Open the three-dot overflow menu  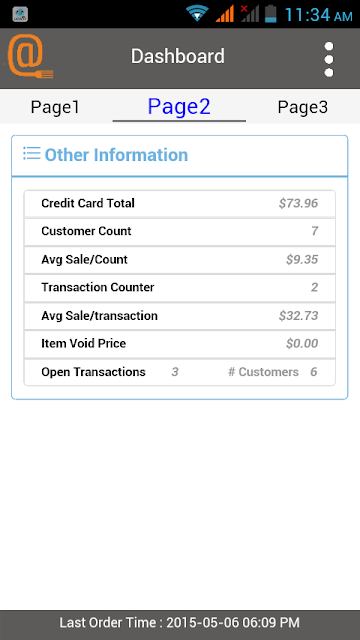(x=329, y=59)
